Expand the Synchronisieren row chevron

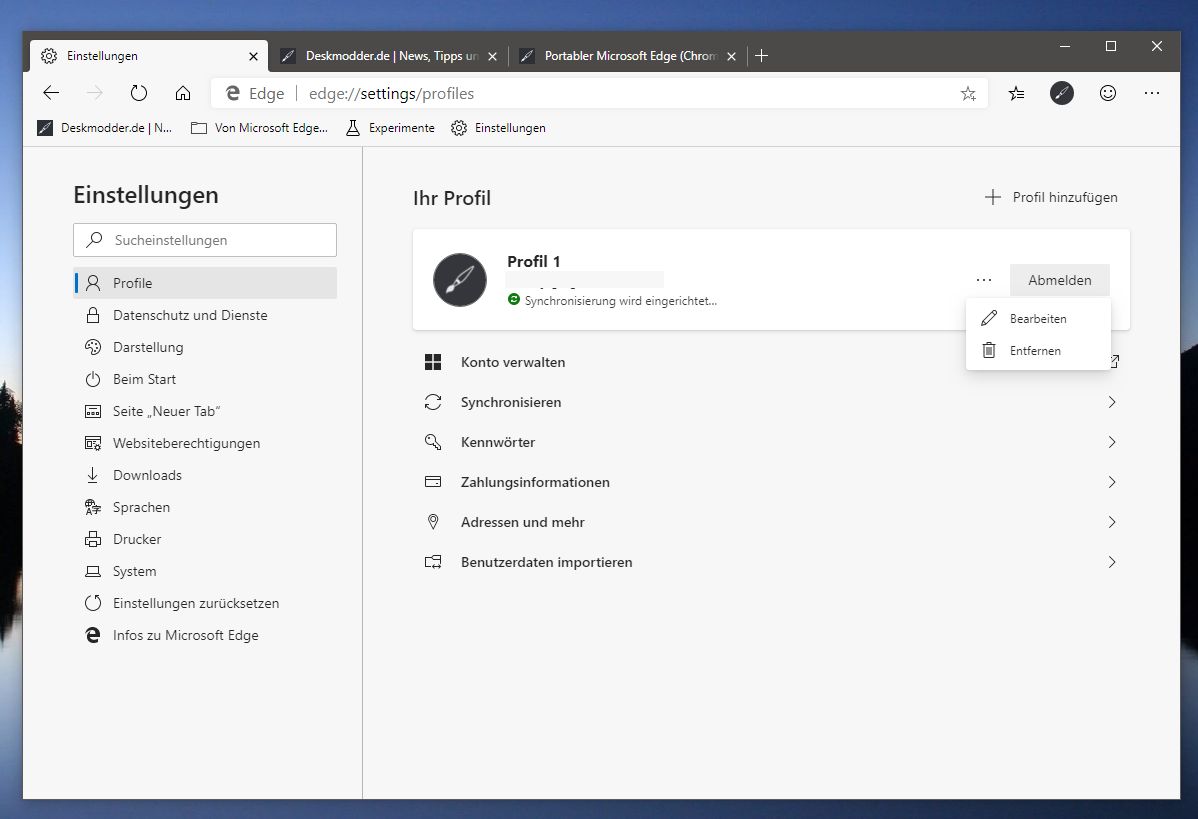pos(1112,402)
